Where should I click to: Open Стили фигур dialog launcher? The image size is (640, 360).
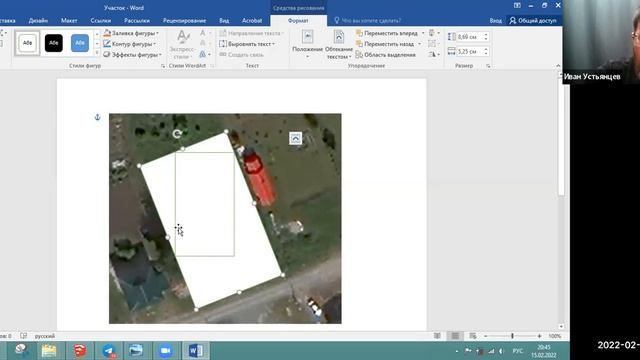pyautogui.click(x=163, y=66)
